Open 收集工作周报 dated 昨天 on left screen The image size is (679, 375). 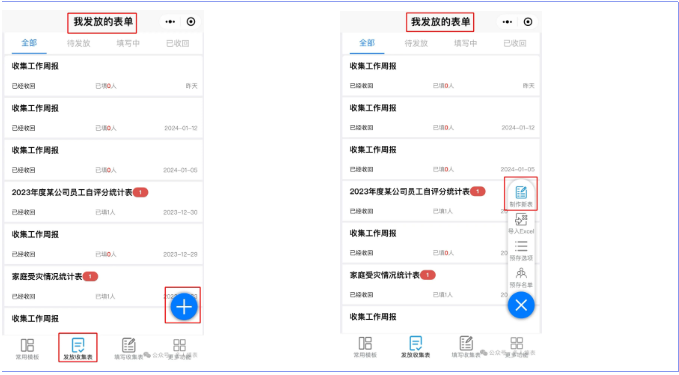103,75
